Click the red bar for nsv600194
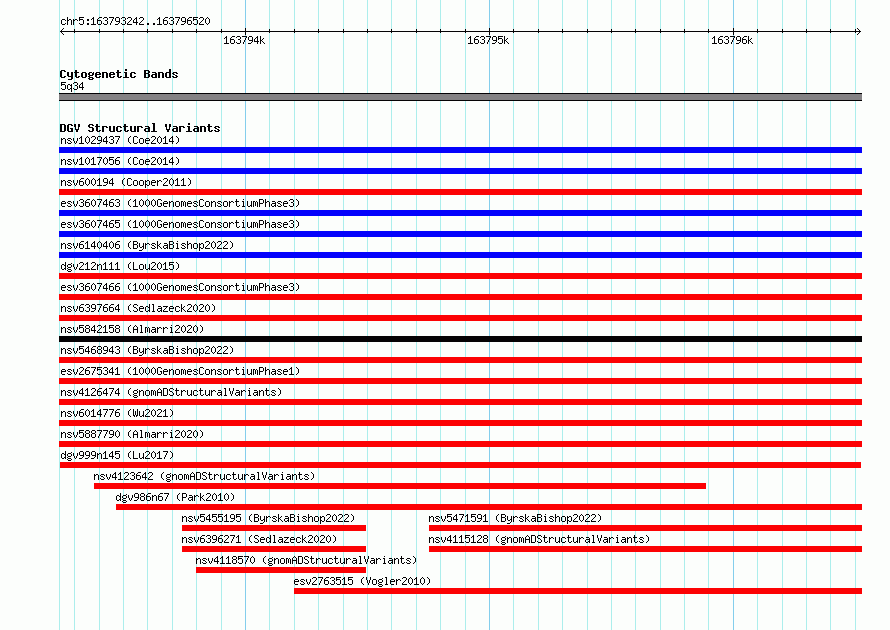Image resolution: width=890 pixels, height=630 pixels. pos(460,192)
